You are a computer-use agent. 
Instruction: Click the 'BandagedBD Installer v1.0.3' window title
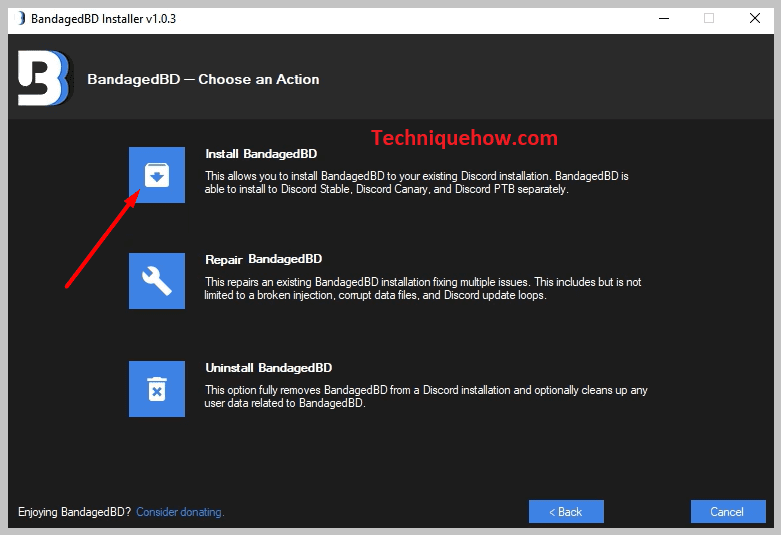pos(103,19)
